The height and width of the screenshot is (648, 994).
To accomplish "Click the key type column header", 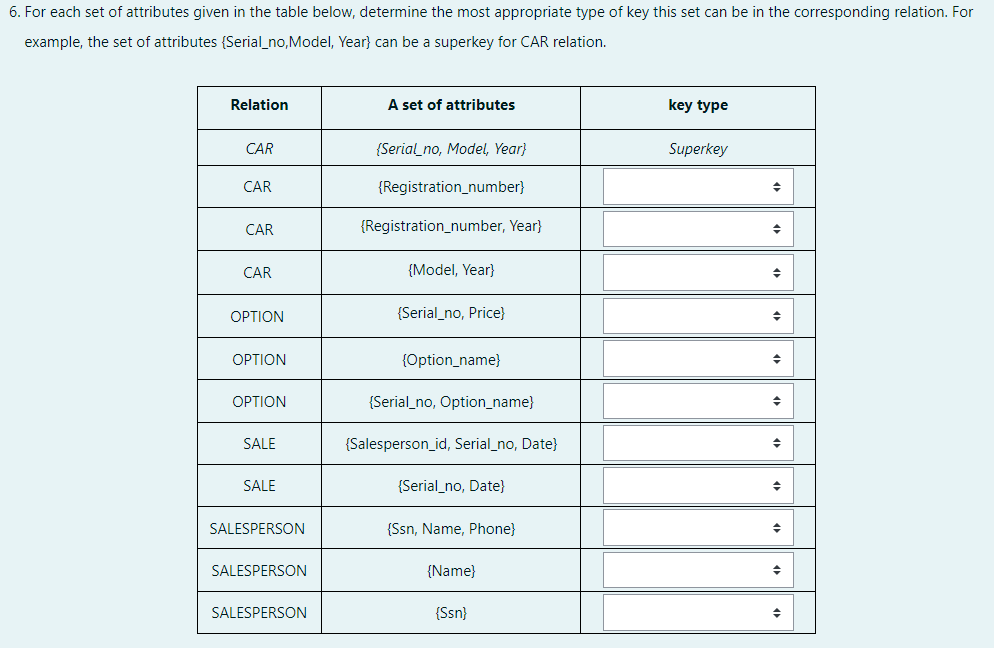I will [x=697, y=107].
